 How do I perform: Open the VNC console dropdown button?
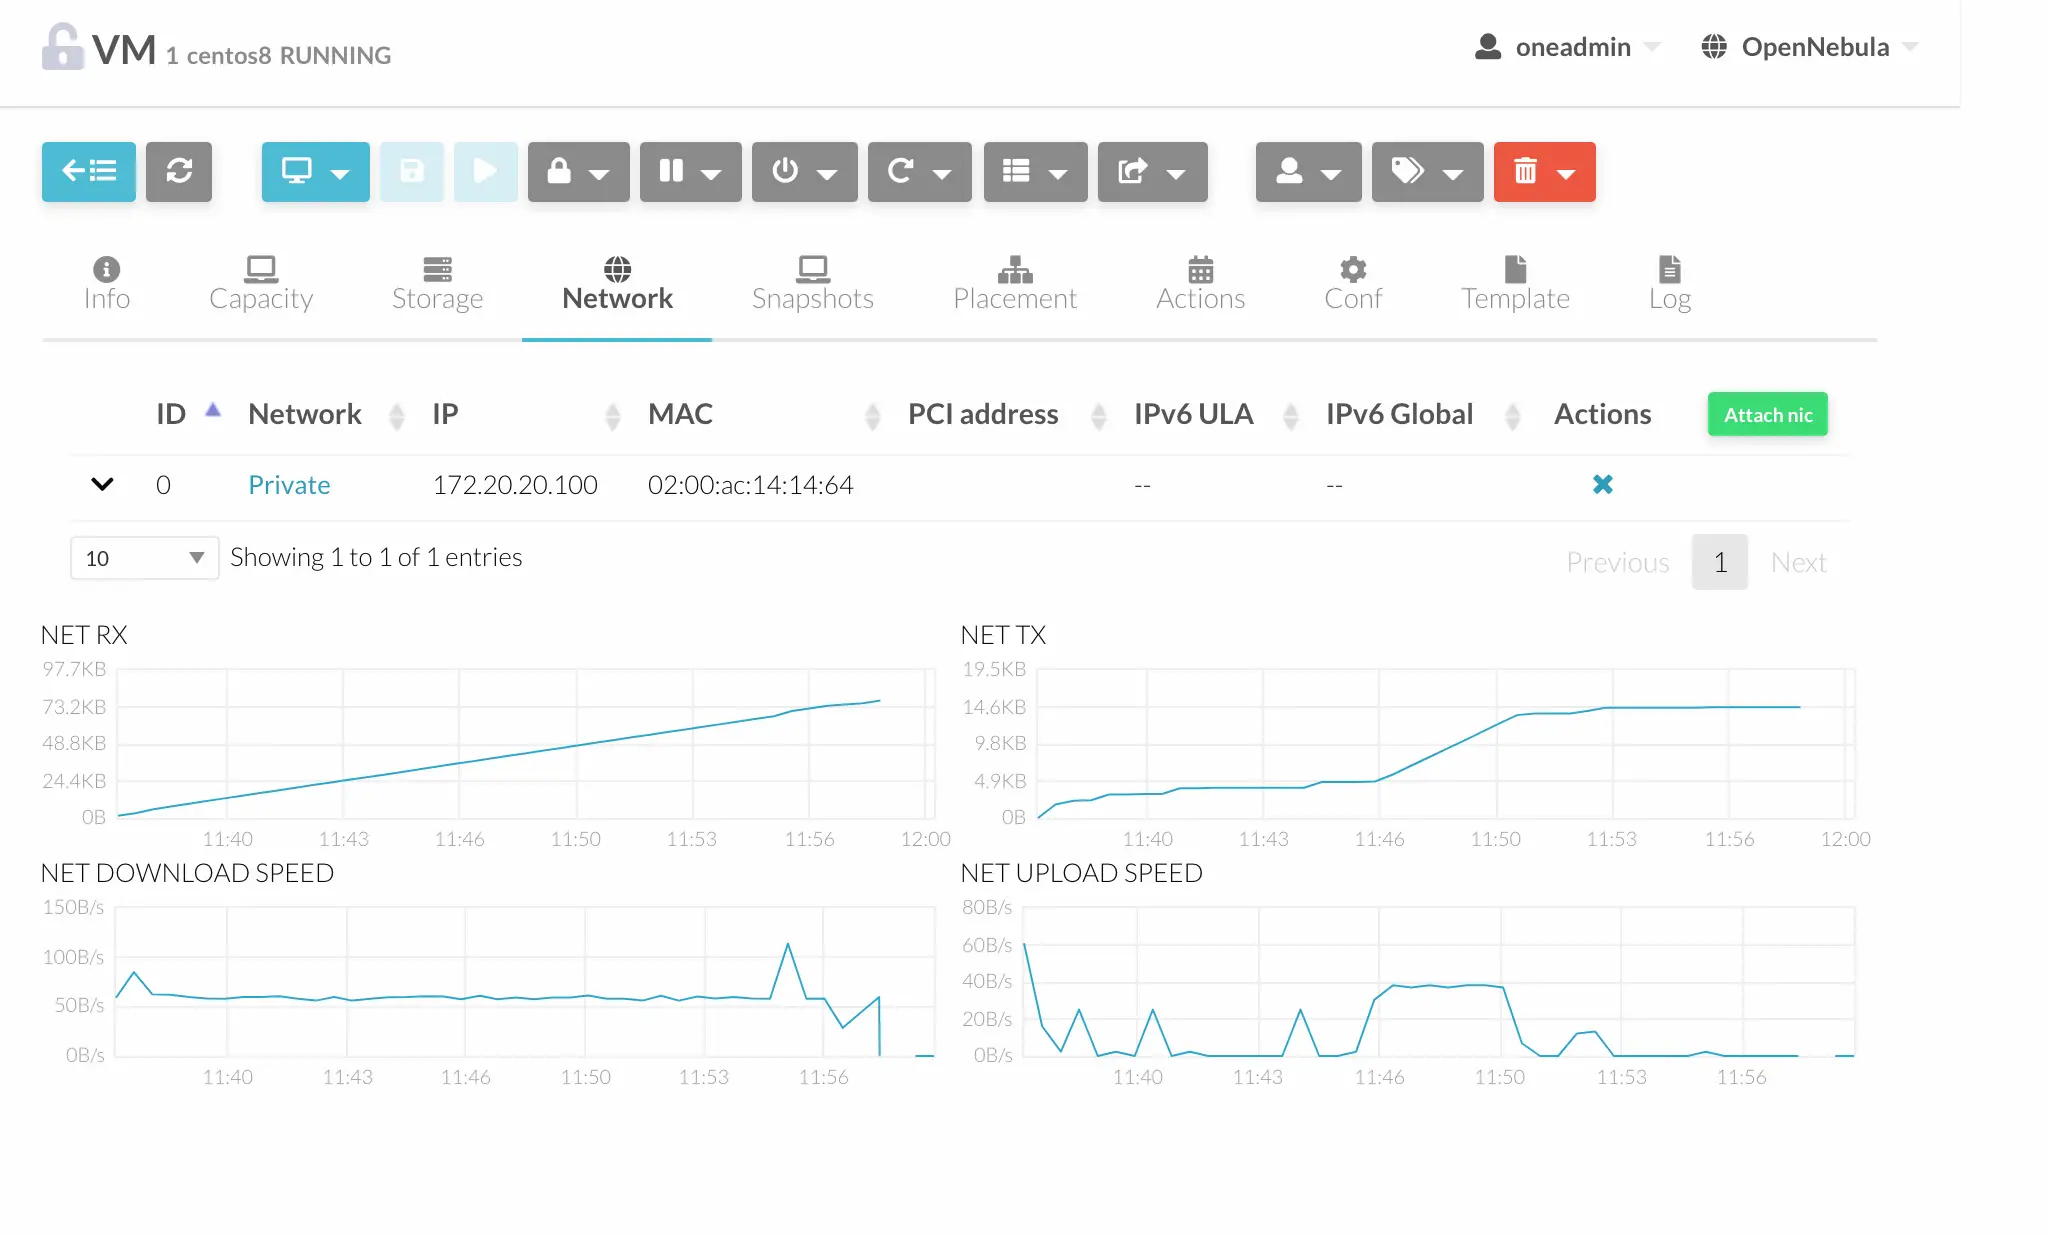(x=315, y=171)
